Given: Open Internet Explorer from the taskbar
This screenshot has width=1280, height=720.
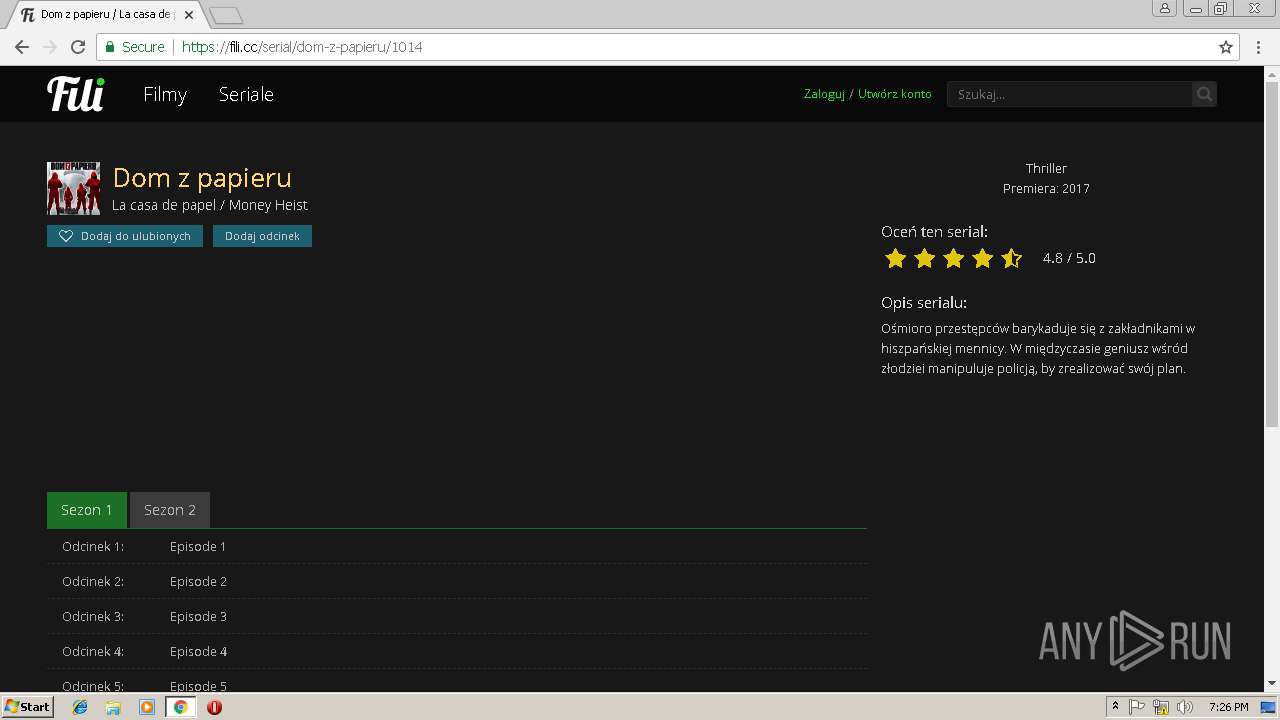Looking at the screenshot, I should (x=80, y=707).
